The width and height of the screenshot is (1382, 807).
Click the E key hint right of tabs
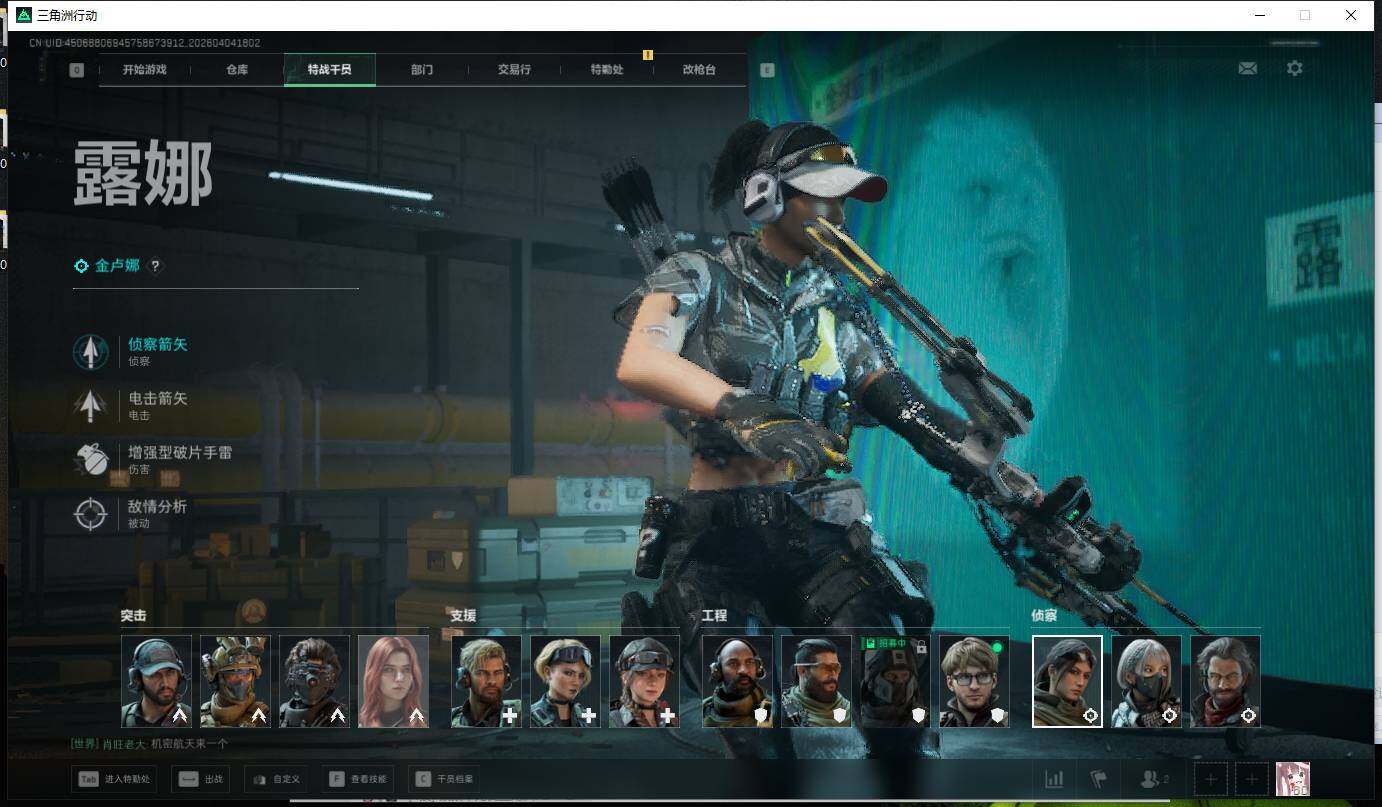(x=767, y=70)
